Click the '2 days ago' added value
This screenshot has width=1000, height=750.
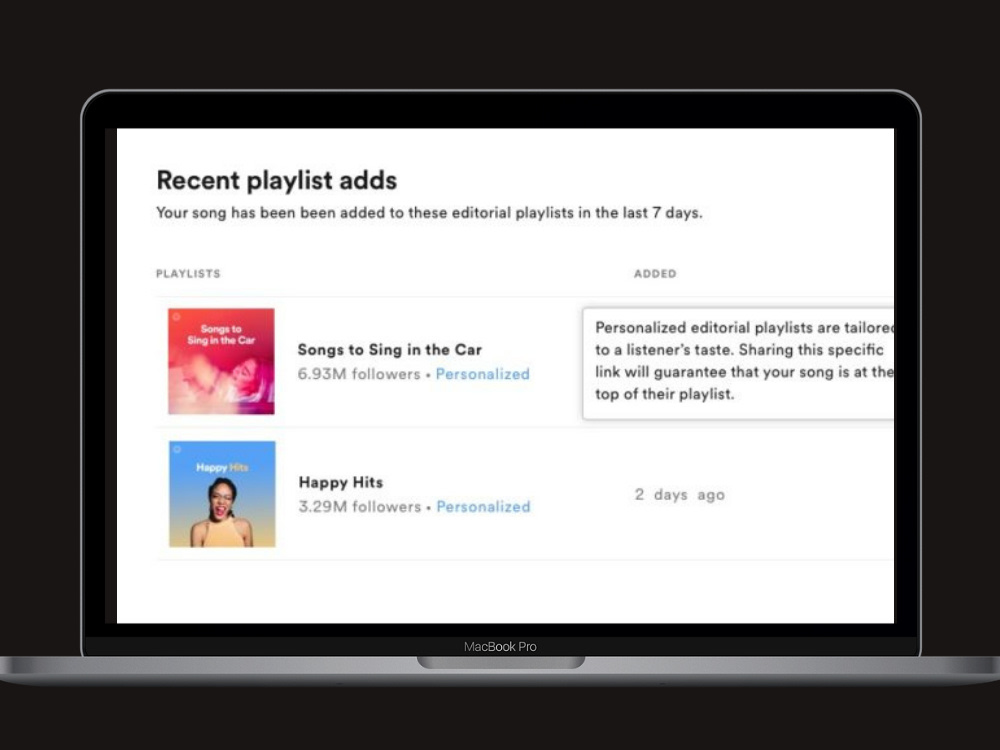[x=680, y=495]
